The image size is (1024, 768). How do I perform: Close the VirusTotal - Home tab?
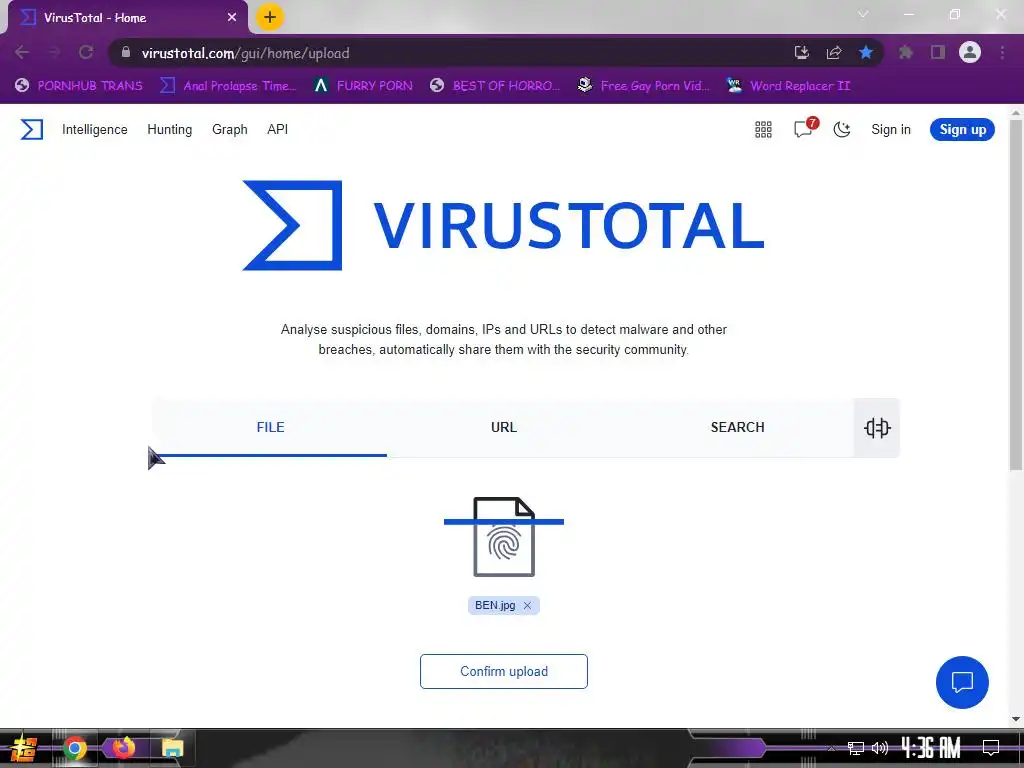point(232,18)
